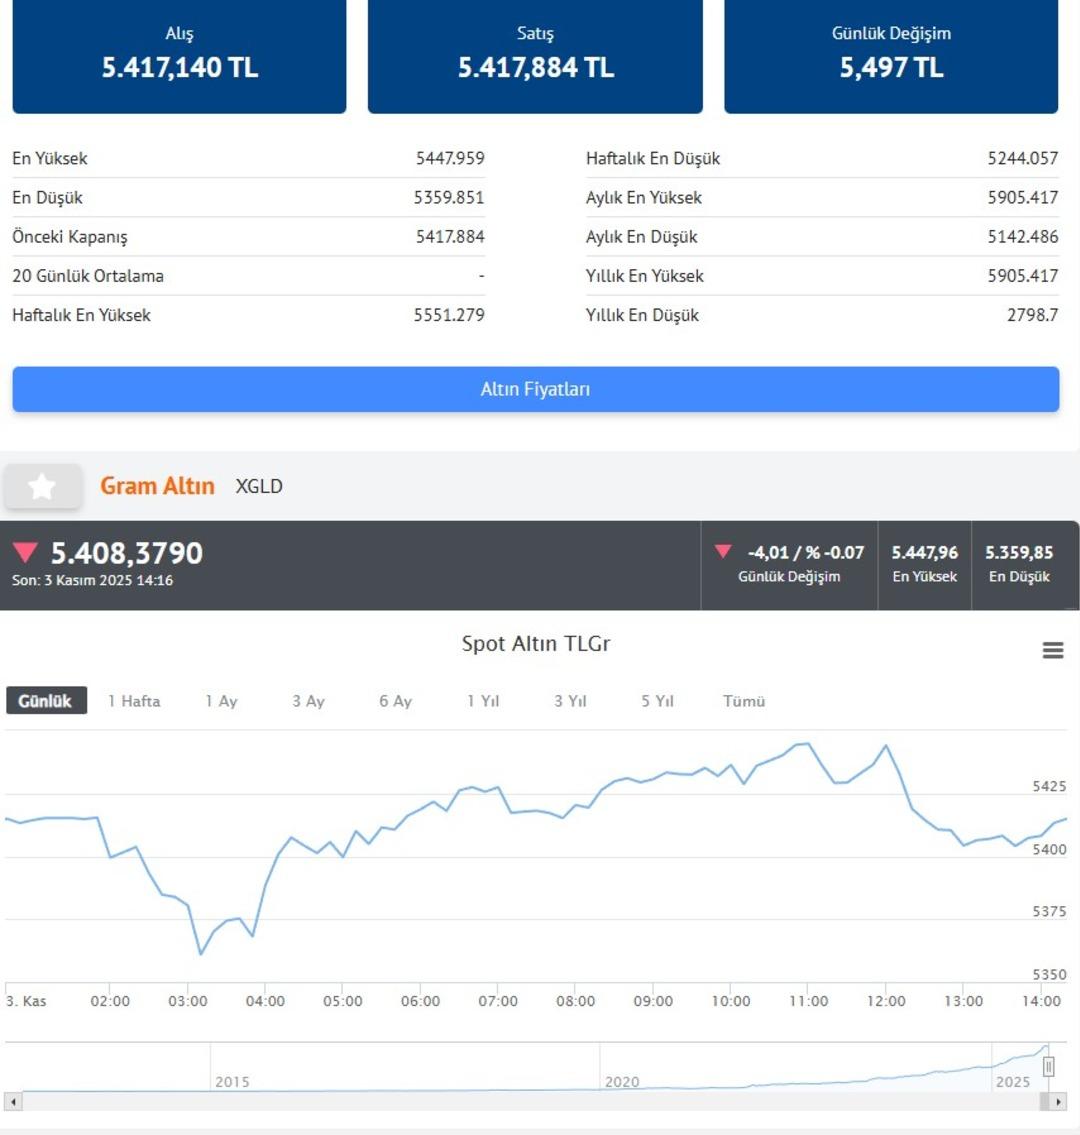The height and width of the screenshot is (1135, 1080).
Task: Open the chart export hamburger menu
Action: 1052,649
